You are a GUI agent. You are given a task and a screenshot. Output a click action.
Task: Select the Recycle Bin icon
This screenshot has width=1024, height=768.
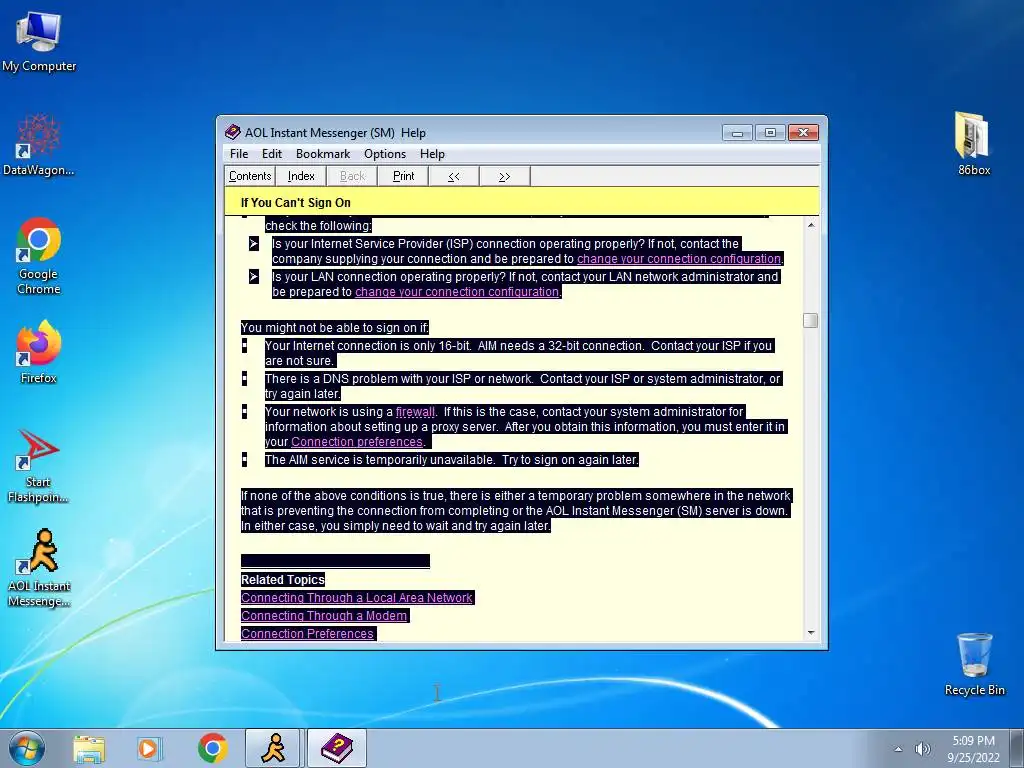974,664
